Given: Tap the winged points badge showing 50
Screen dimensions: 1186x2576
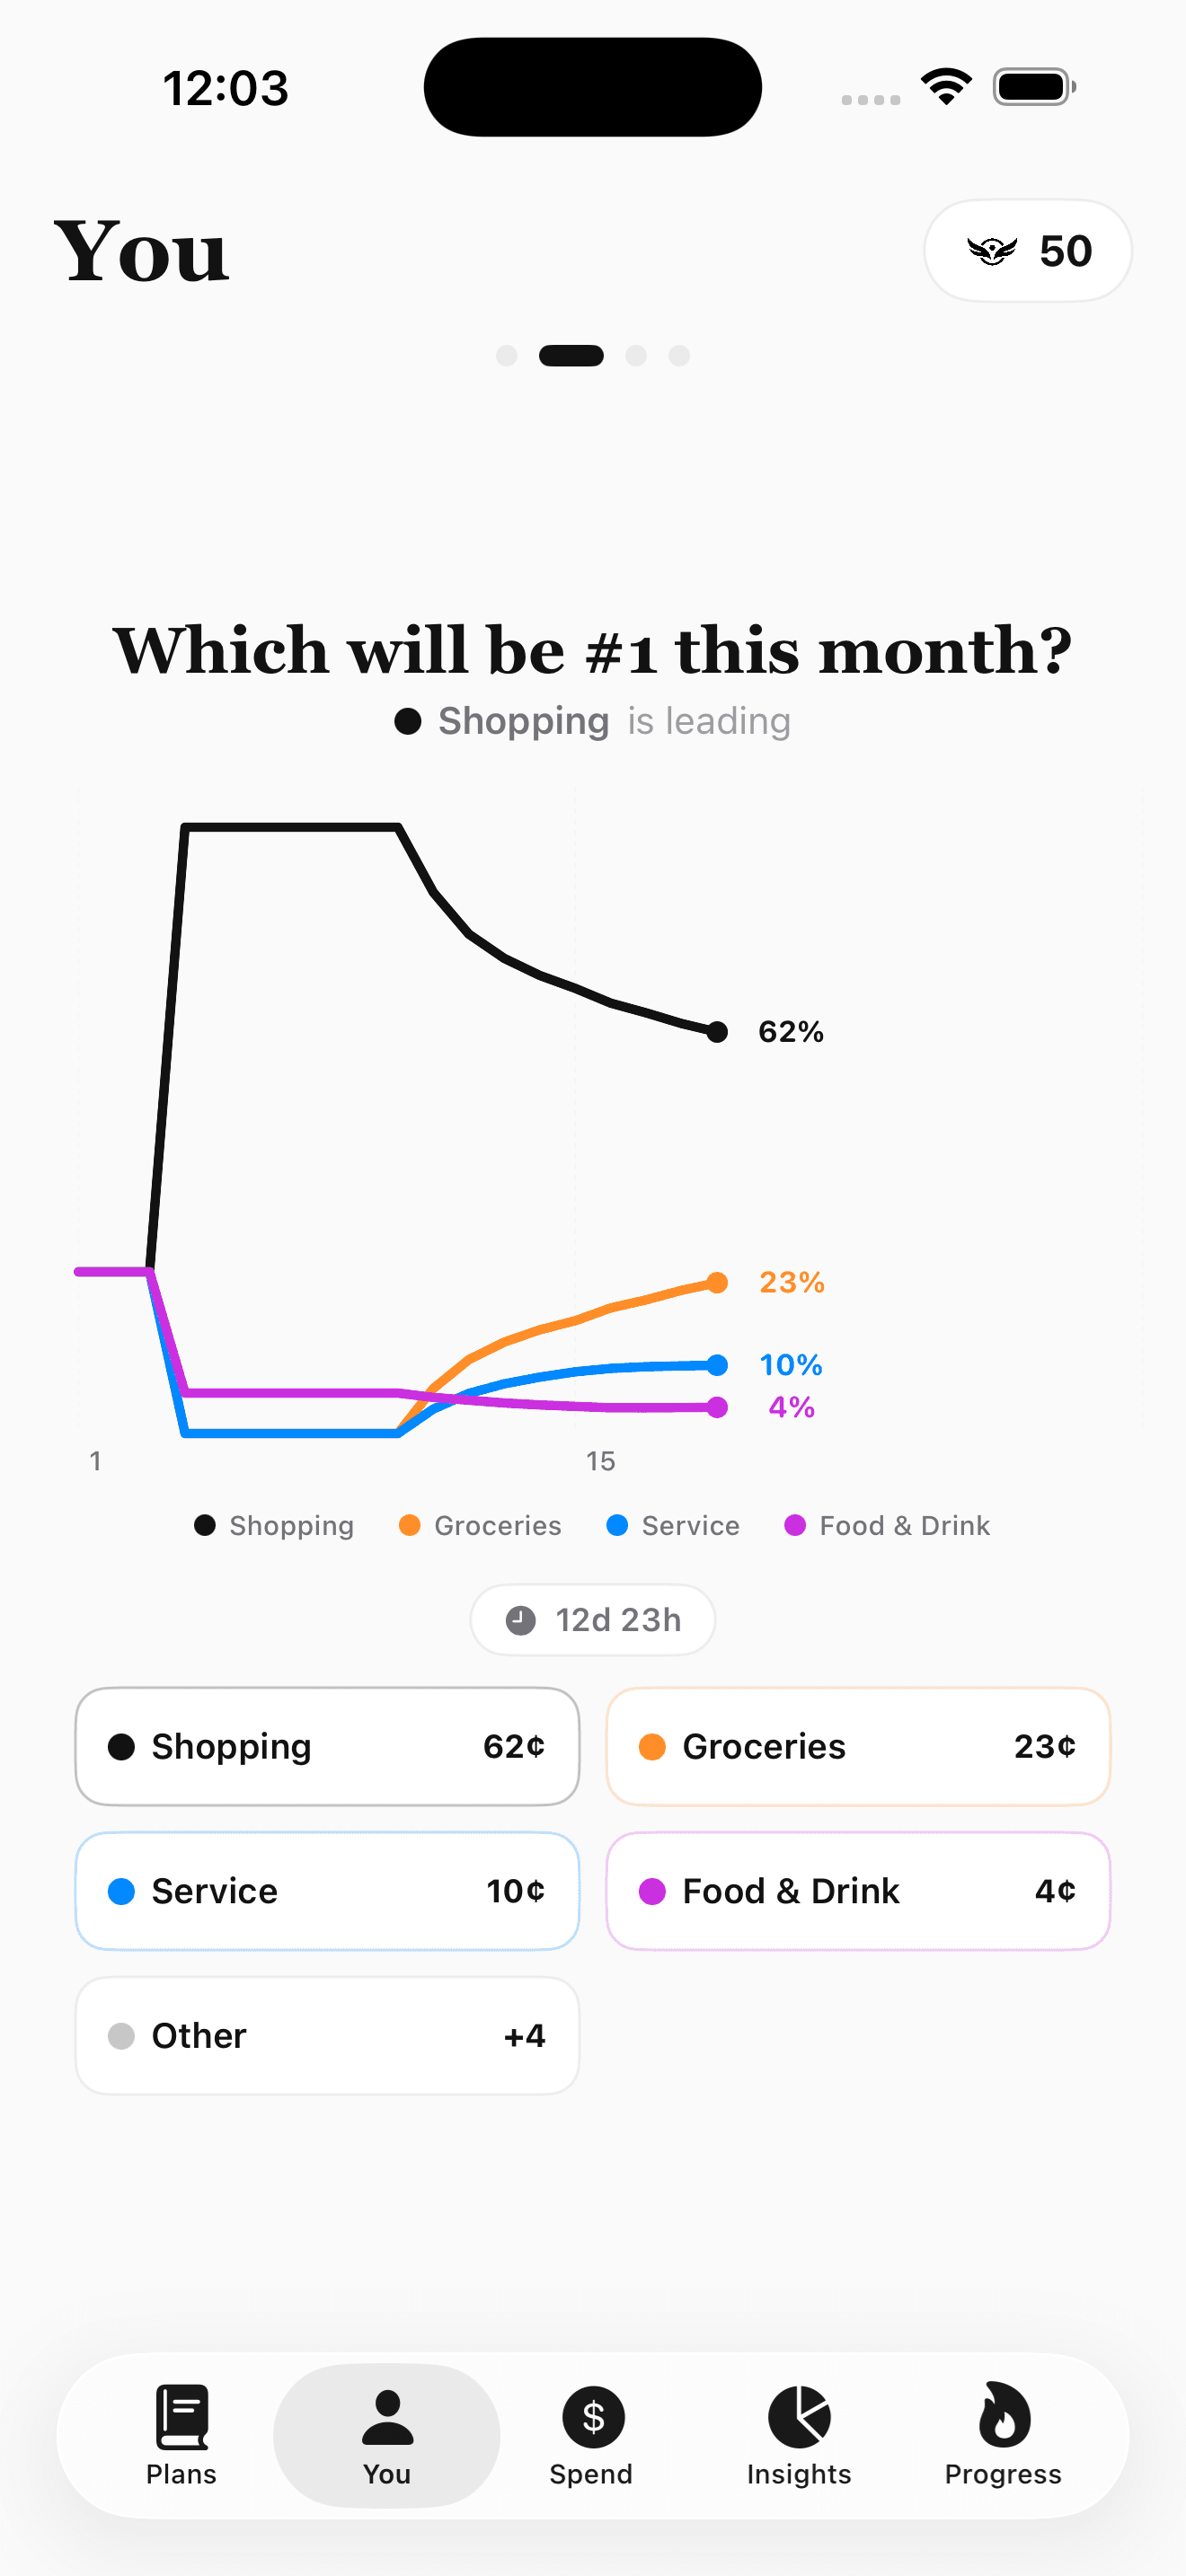Looking at the screenshot, I should pyautogui.click(x=1027, y=251).
